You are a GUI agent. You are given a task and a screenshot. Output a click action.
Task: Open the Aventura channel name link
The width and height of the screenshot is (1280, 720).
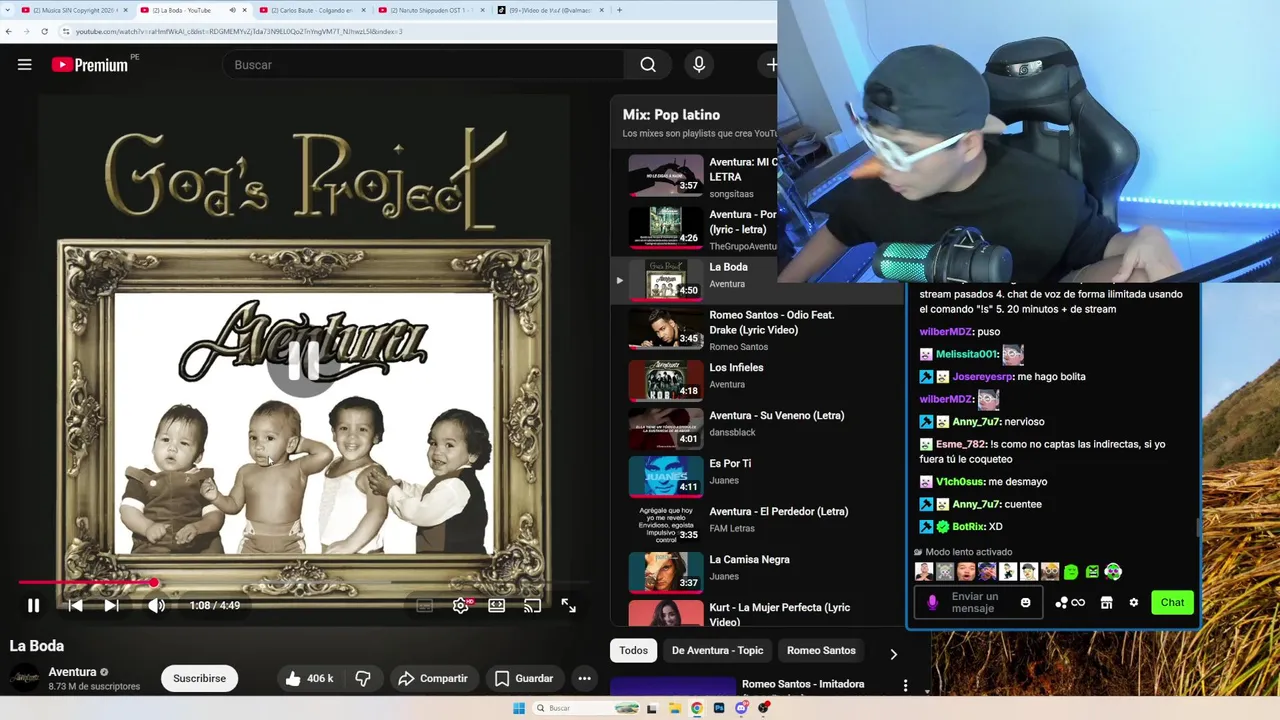(72, 672)
